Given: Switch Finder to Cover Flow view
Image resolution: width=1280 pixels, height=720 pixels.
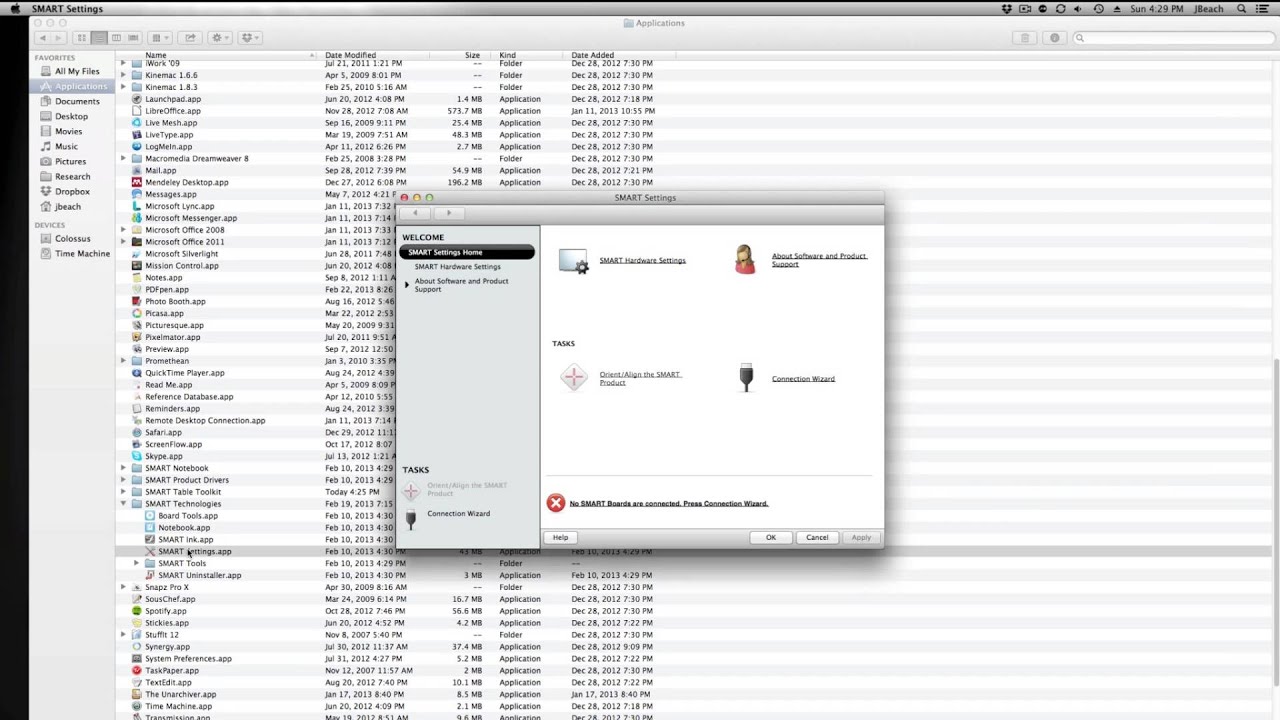Looking at the screenshot, I should point(133,38).
